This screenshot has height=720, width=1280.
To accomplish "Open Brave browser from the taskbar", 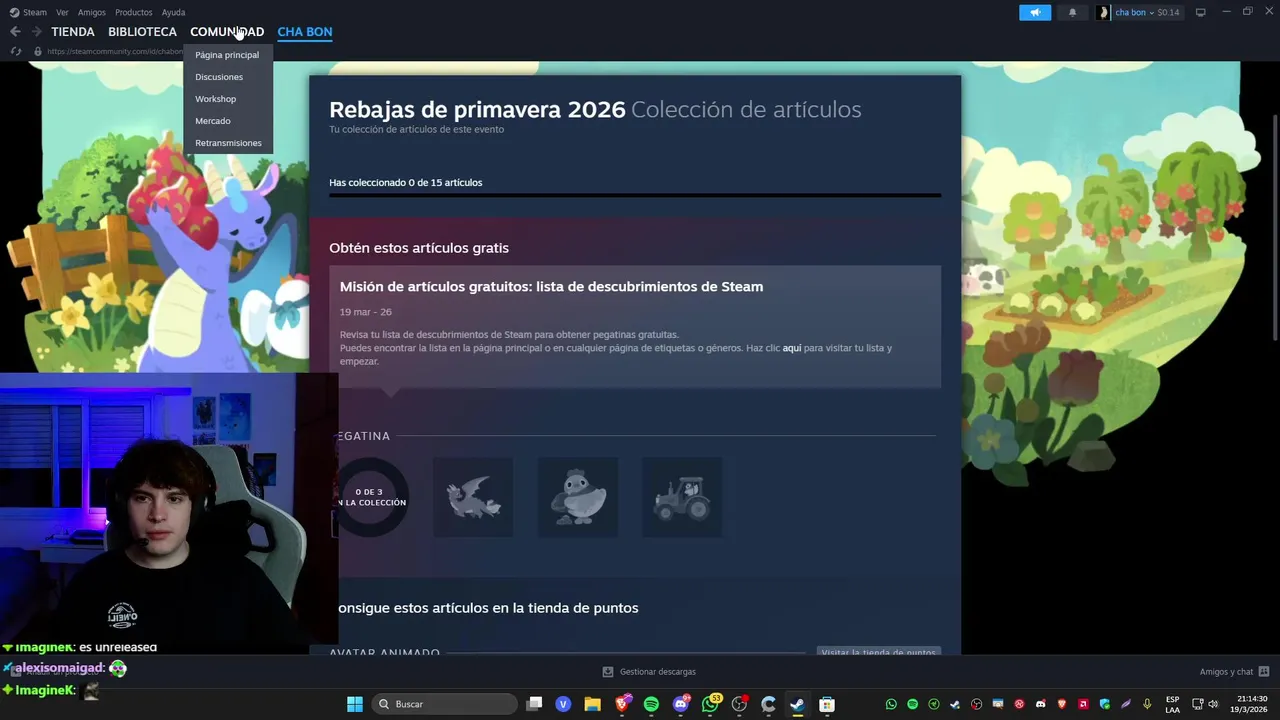I will 622,704.
